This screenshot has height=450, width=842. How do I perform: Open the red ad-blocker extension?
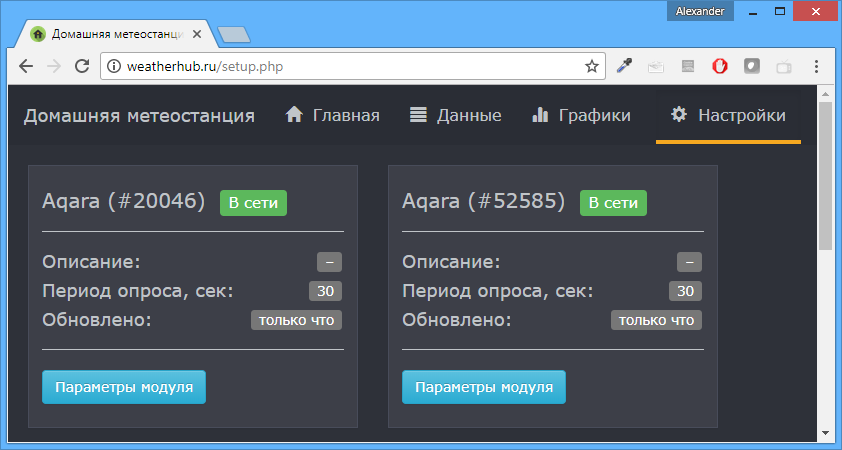720,66
